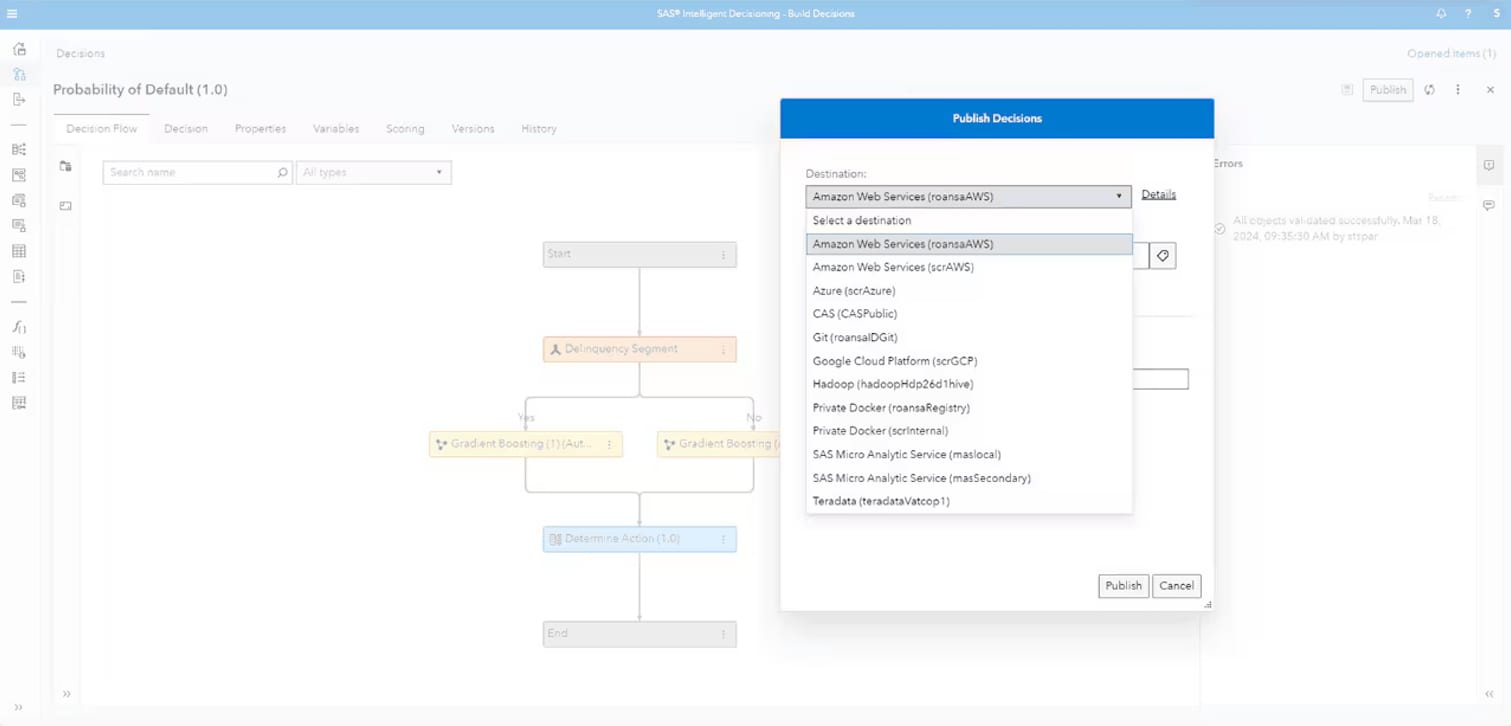Image resolution: width=1511 pixels, height=726 pixels.
Task: Select Private Docker (scrInternal) destination
Action: (x=969, y=431)
